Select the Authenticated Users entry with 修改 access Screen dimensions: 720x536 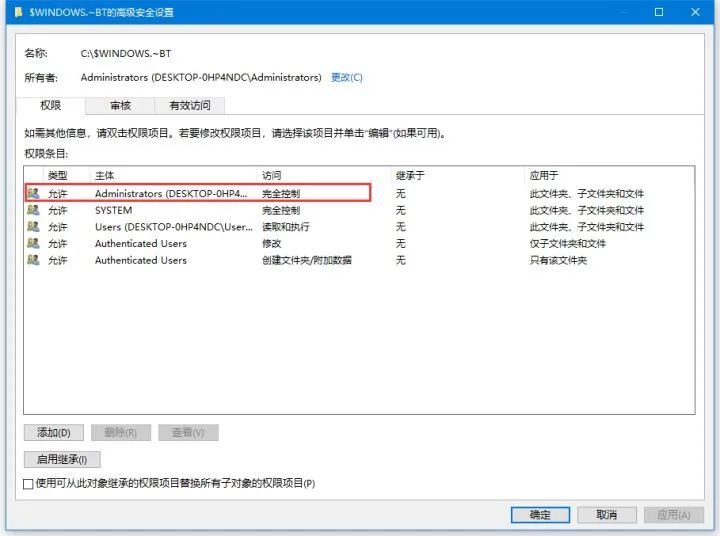[141, 243]
